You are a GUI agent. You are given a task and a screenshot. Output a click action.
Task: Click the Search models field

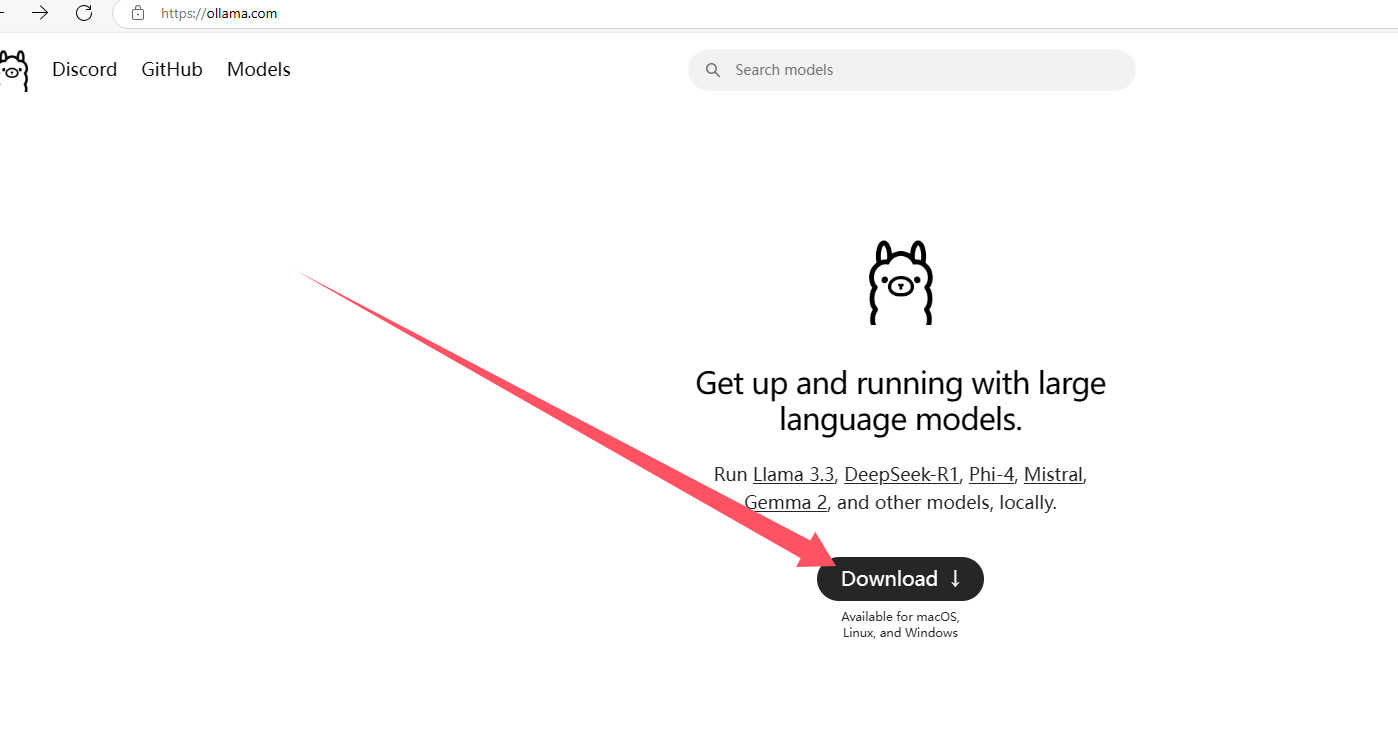coord(912,70)
